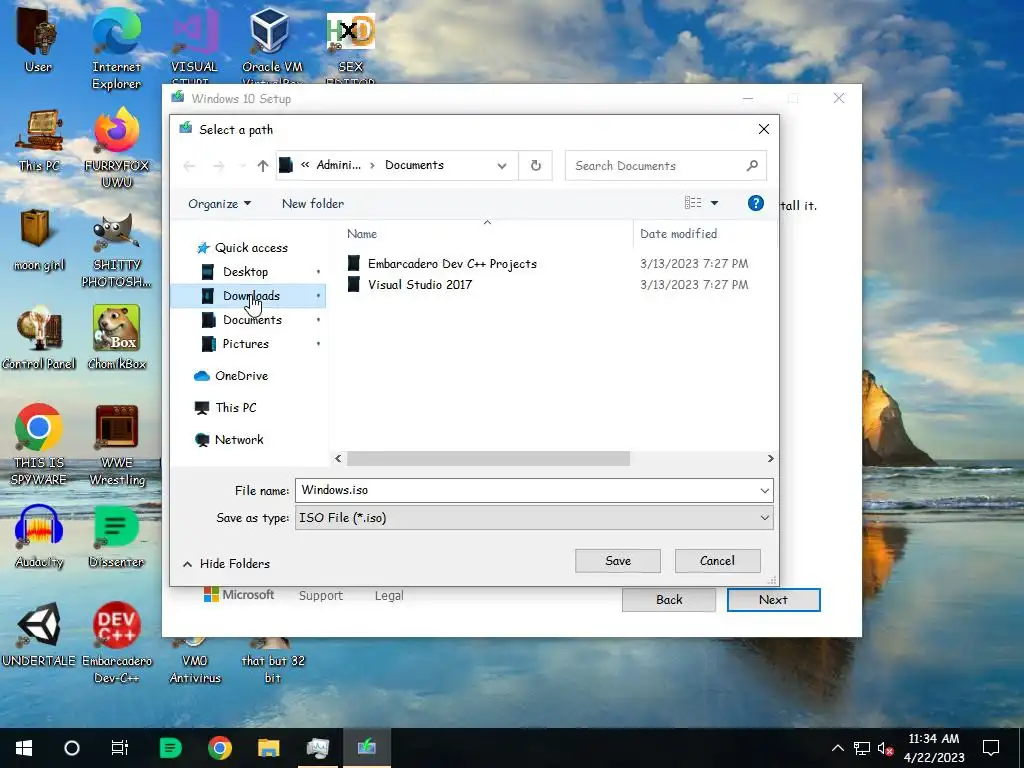The width and height of the screenshot is (1024, 768).
Task: Open the User desktop icon
Action: tap(37, 39)
